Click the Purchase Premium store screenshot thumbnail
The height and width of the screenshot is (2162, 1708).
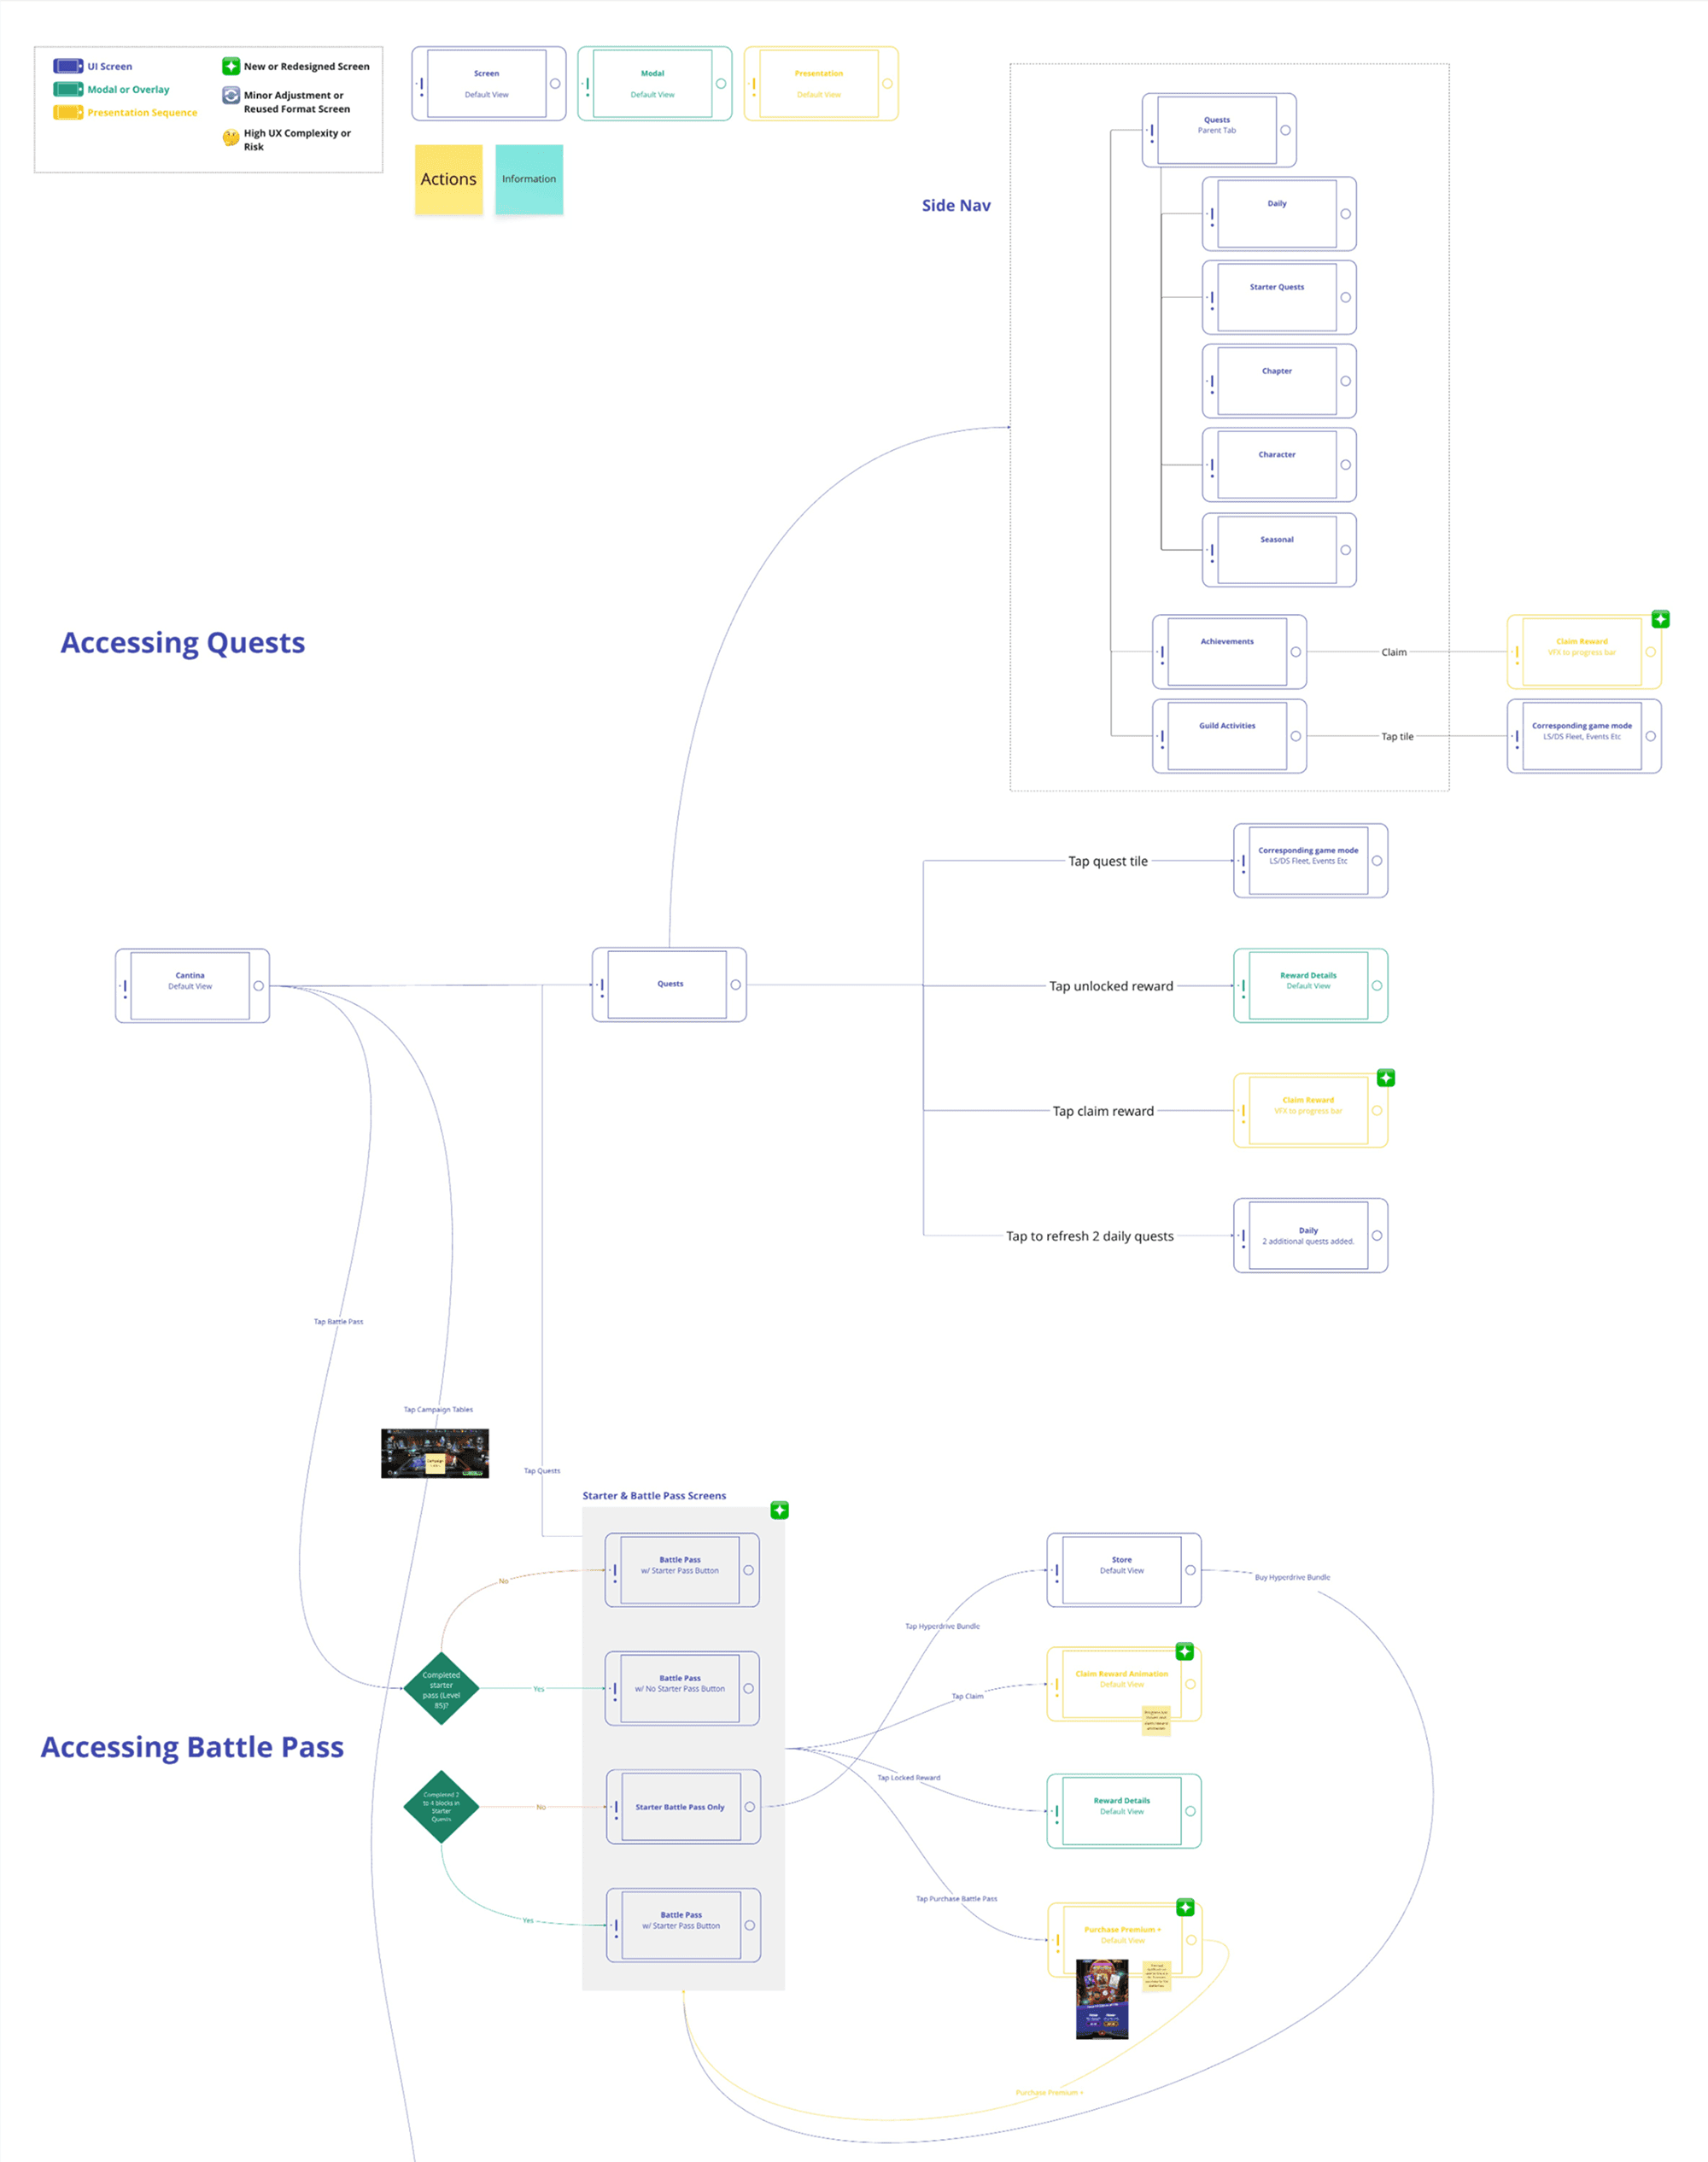1102,1999
